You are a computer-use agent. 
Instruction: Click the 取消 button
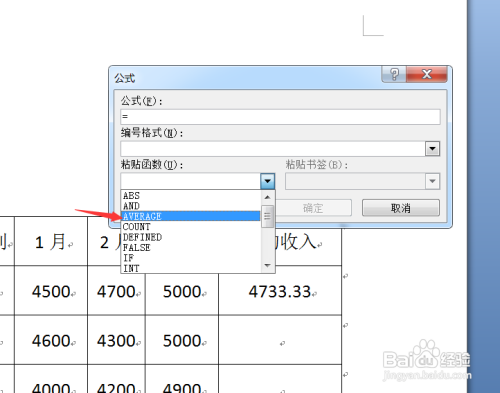coord(401,208)
